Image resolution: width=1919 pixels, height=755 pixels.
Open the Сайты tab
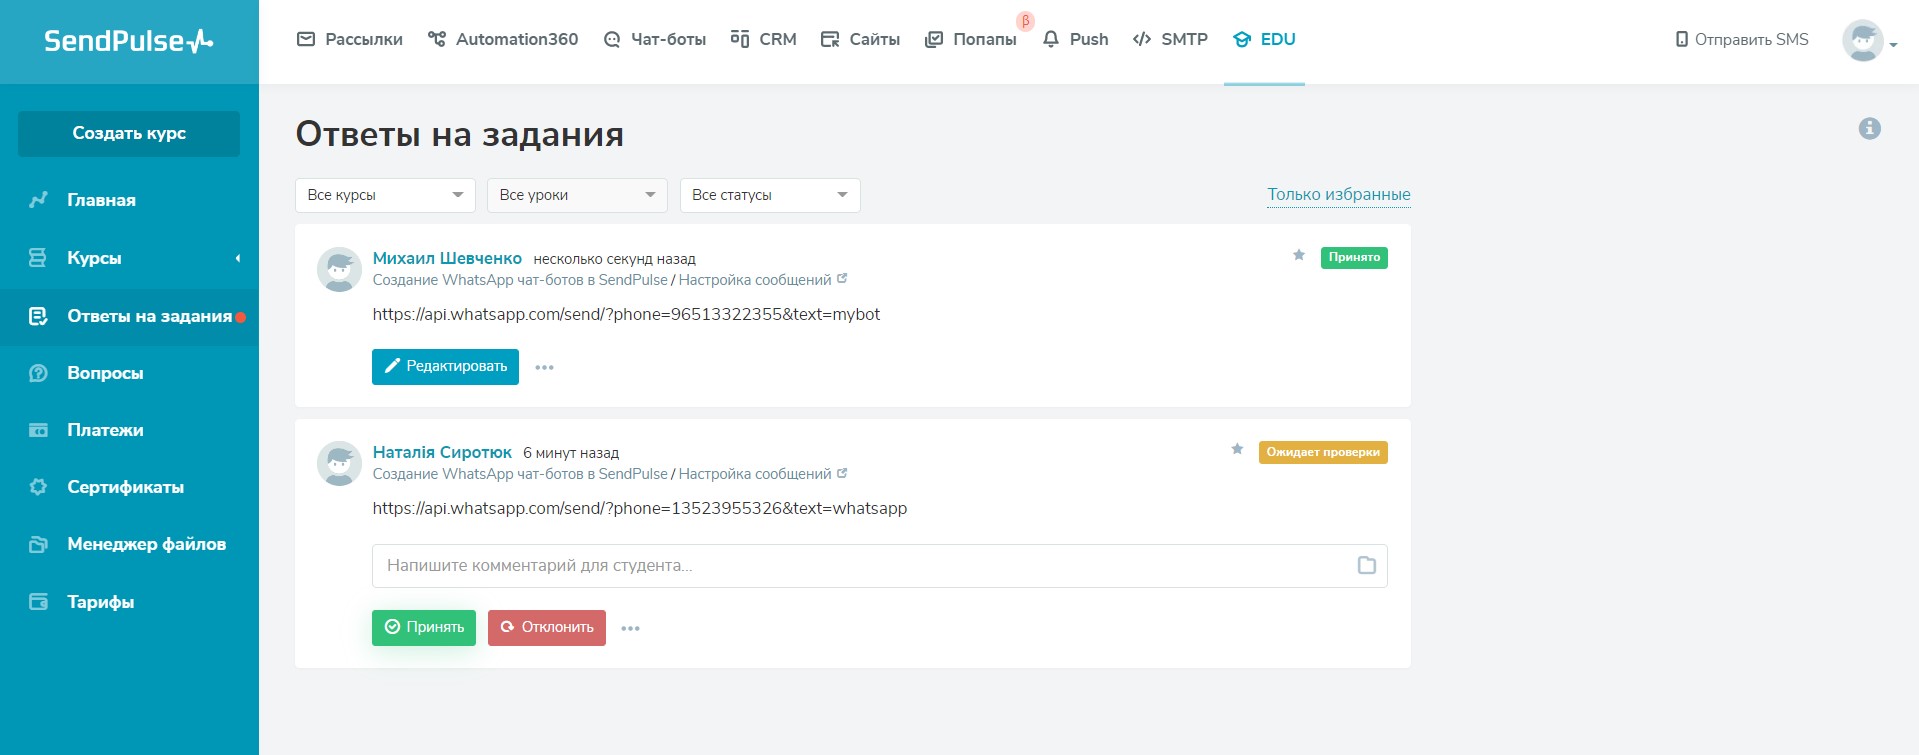click(860, 40)
